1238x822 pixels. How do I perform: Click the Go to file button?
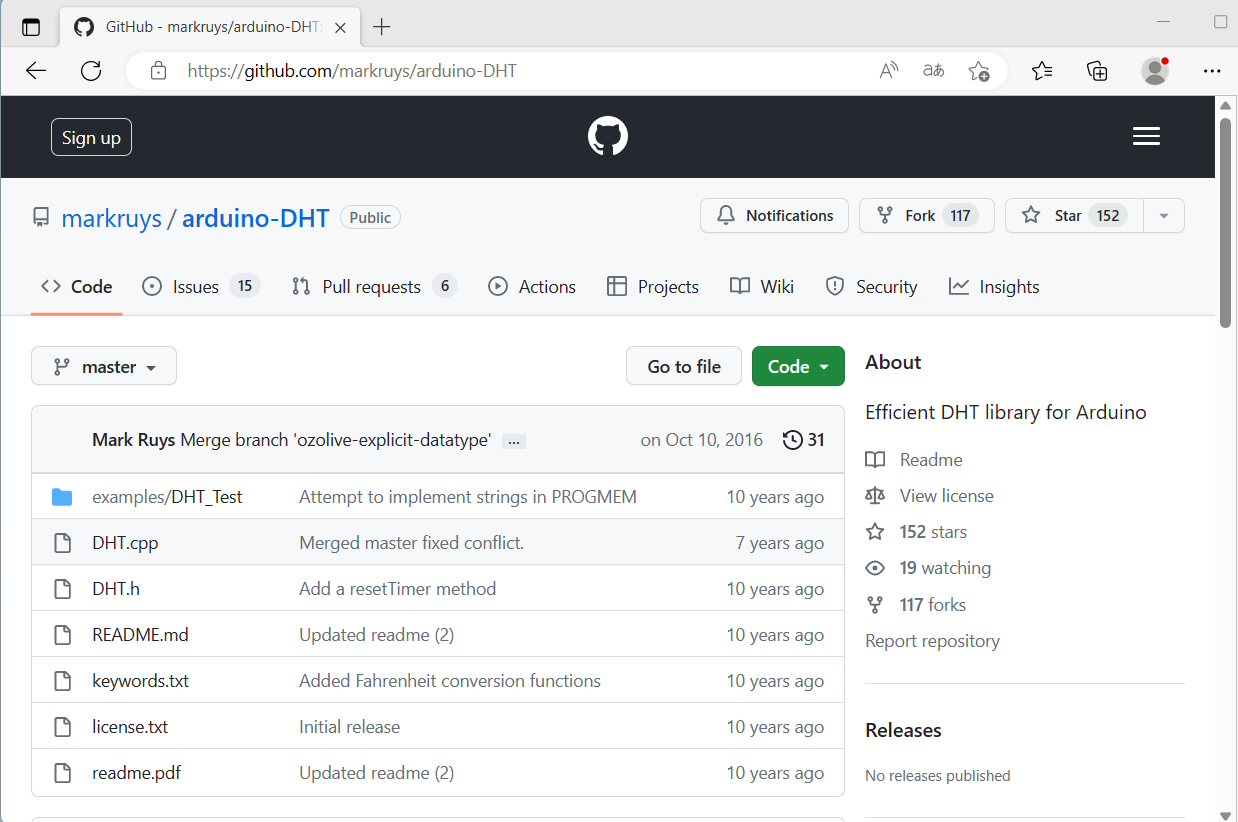coord(684,366)
